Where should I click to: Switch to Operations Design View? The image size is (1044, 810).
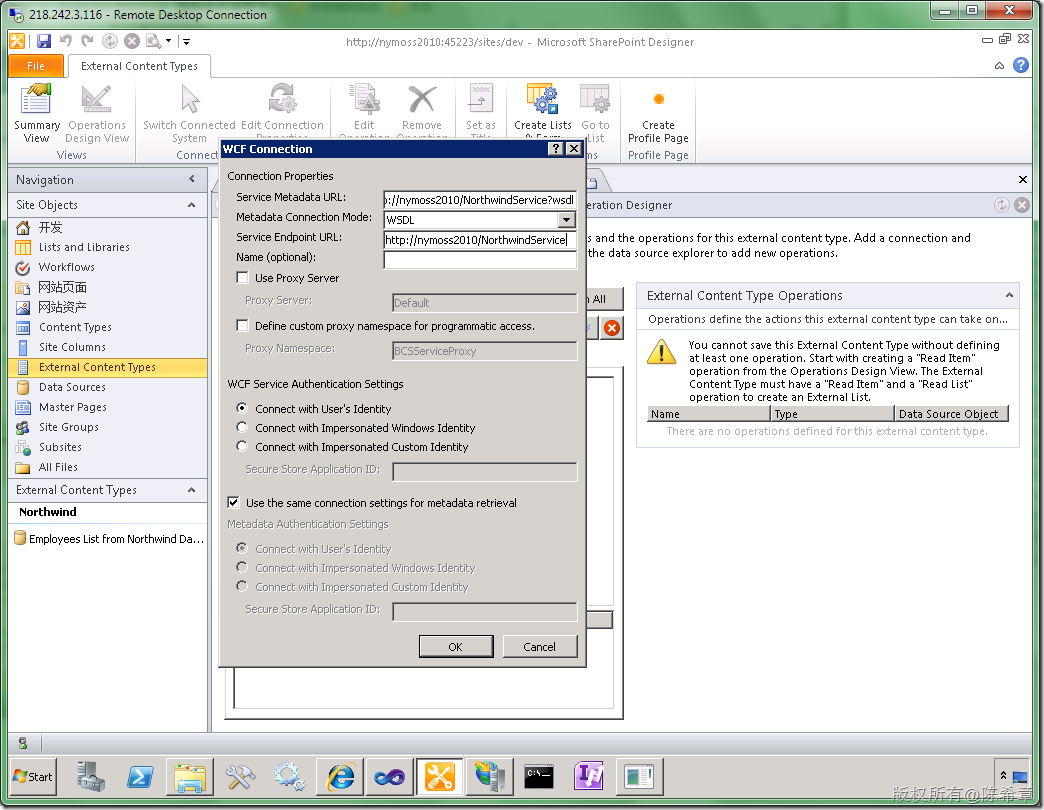pyautogui.click(x=97, y=113)
